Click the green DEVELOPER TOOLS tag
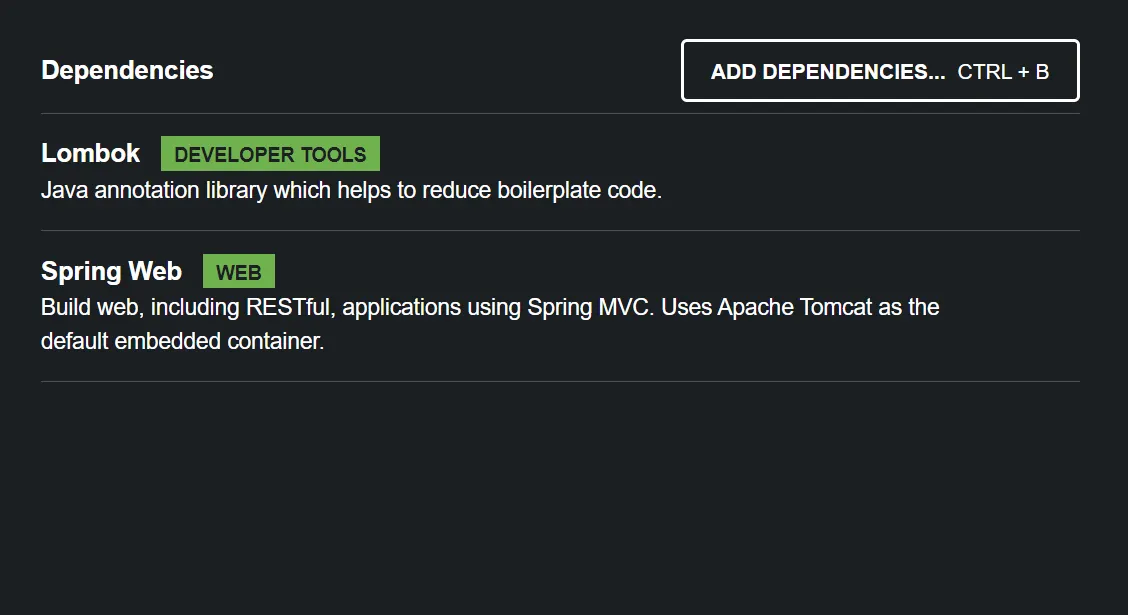 coord(270,154)
